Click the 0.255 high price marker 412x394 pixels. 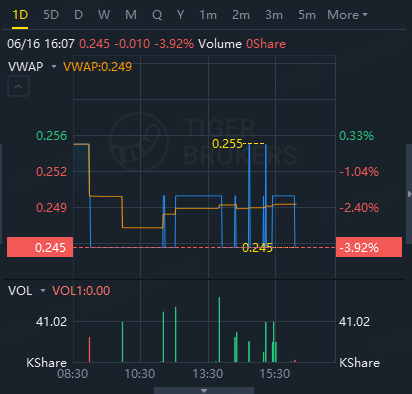pyautogui.click(x=227, y=144)
